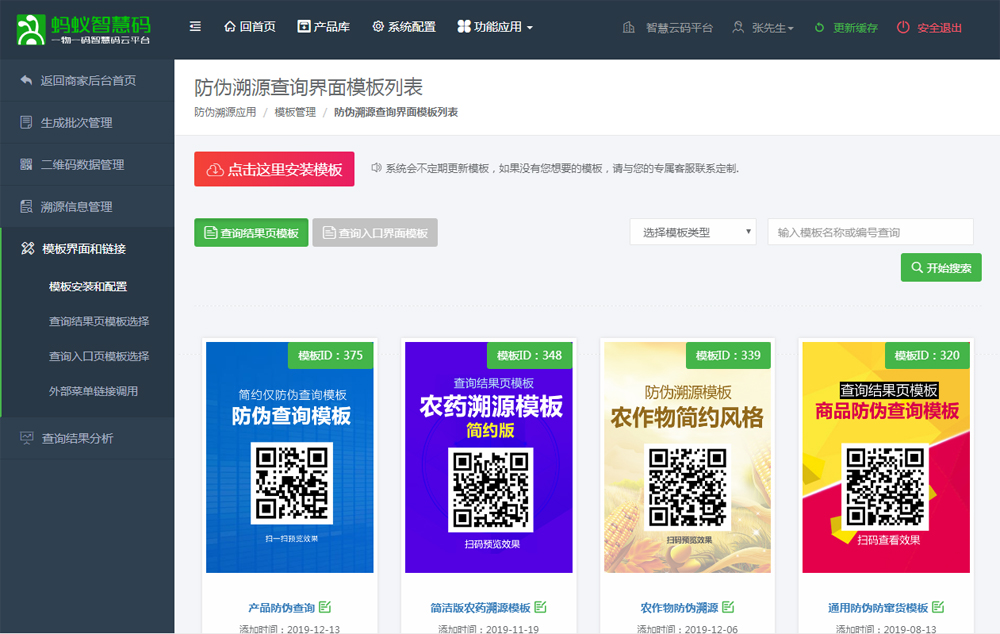
Task: Open the 产品防伪查询 template title link
Action: [x=282, y=608]
